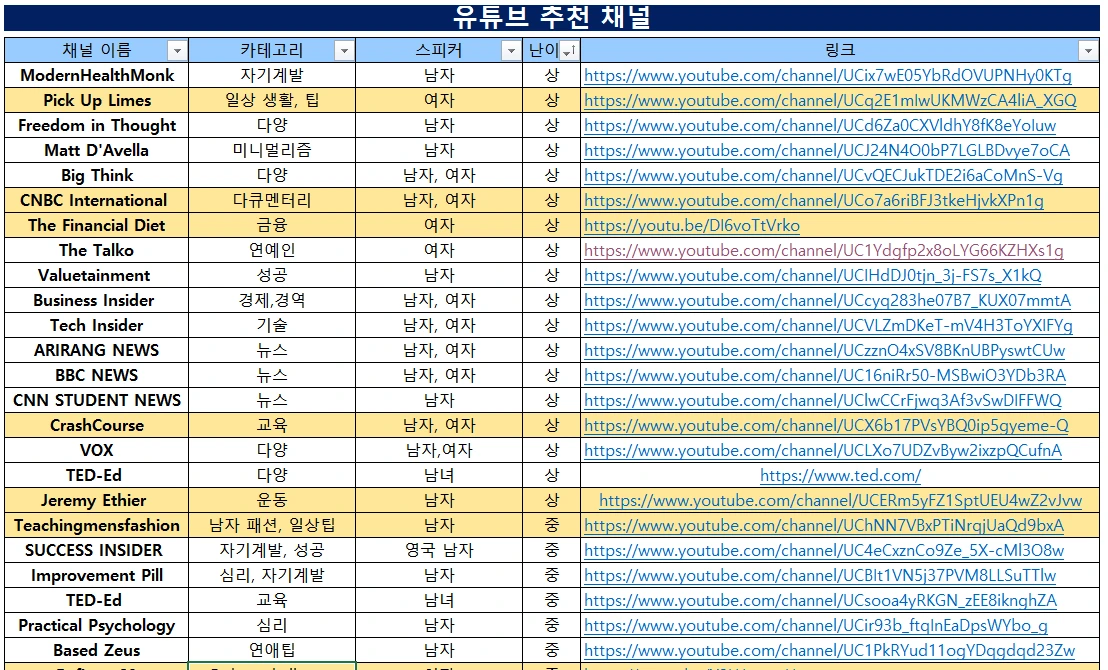The height and width of the screenshot is (670, 1108).
Task: Select the Freedom in Thought name cell
Action: coord(97,126)
